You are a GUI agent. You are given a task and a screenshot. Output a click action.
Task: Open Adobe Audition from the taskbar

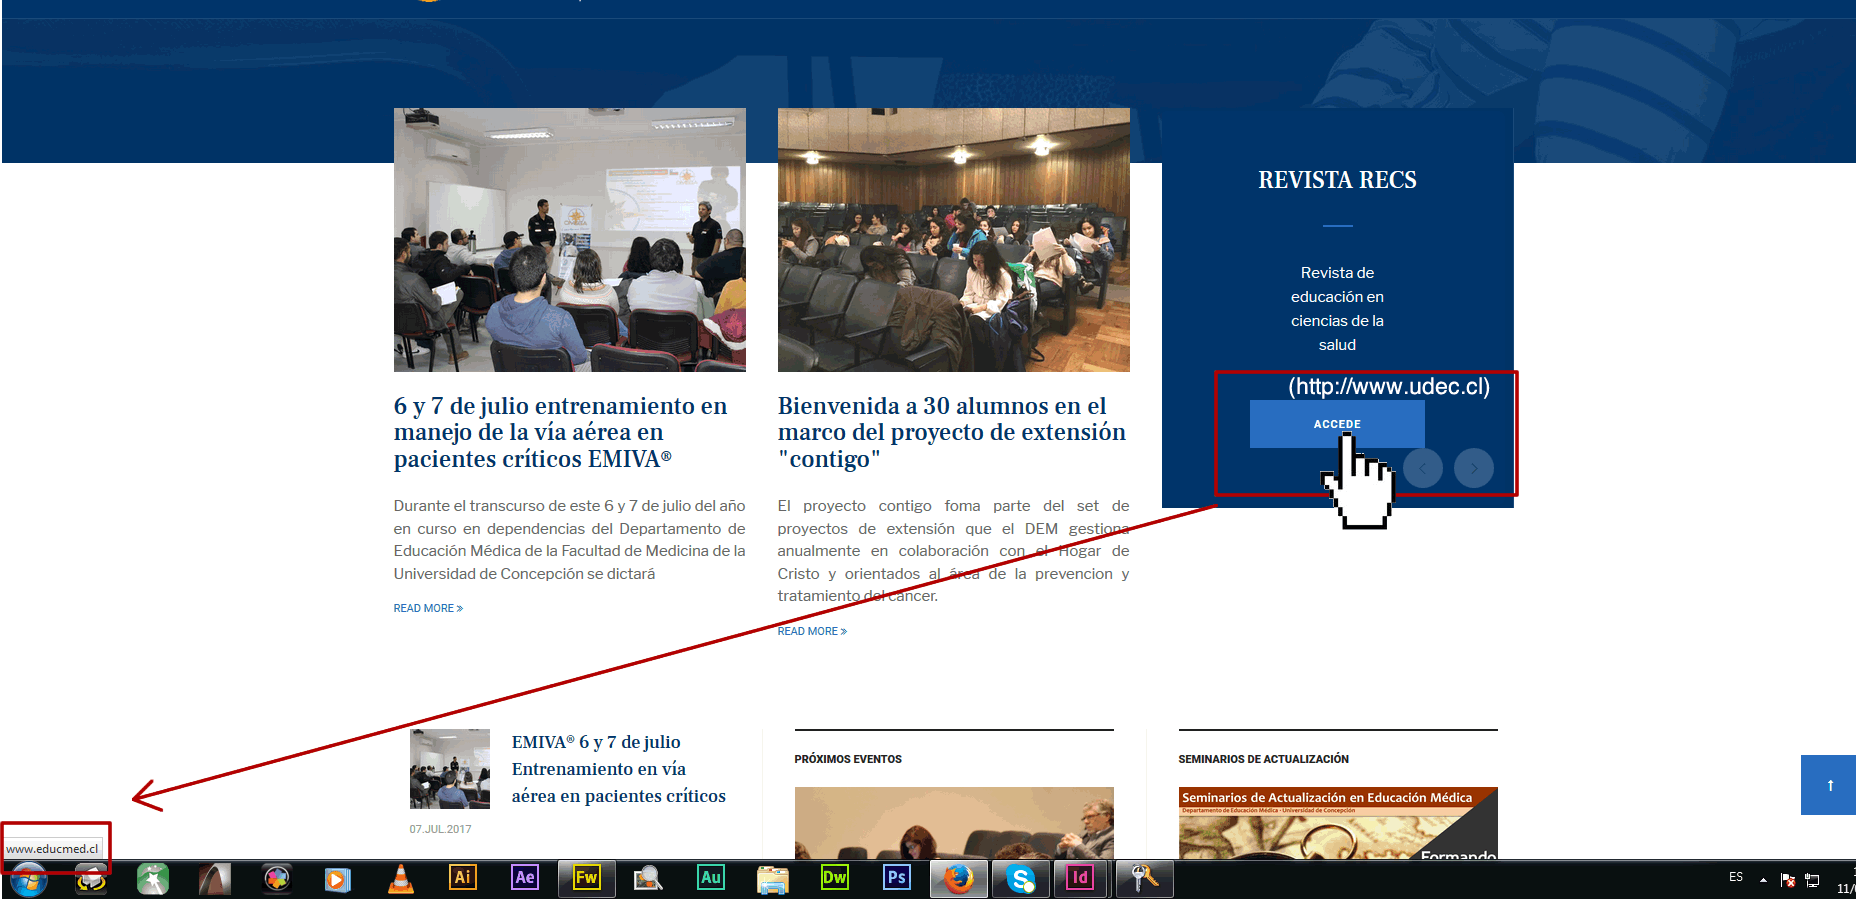[x=710, y=877]
